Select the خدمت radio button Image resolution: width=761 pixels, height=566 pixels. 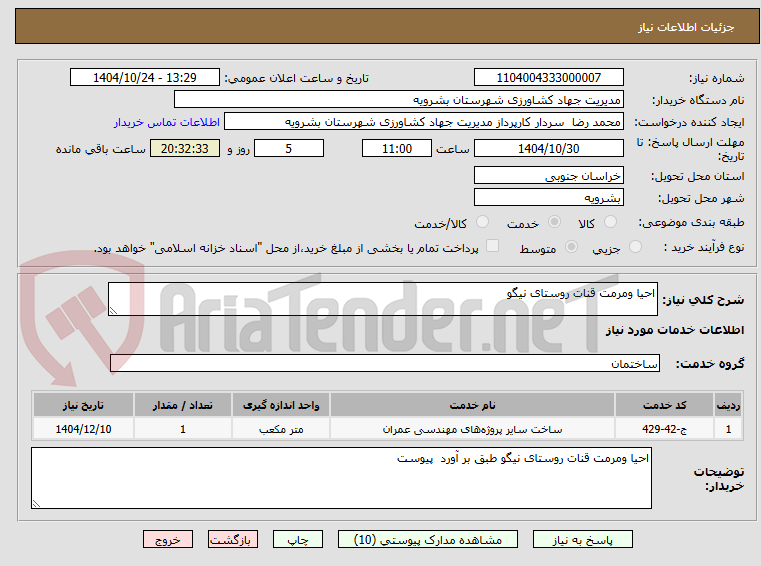tap(554, 222)
